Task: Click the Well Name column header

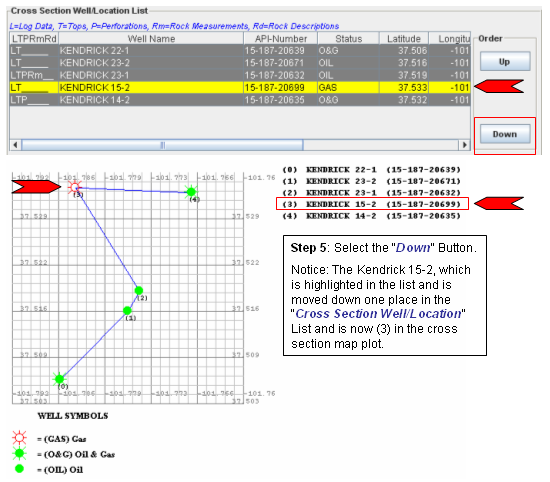Action: click(x=151, y=39)
